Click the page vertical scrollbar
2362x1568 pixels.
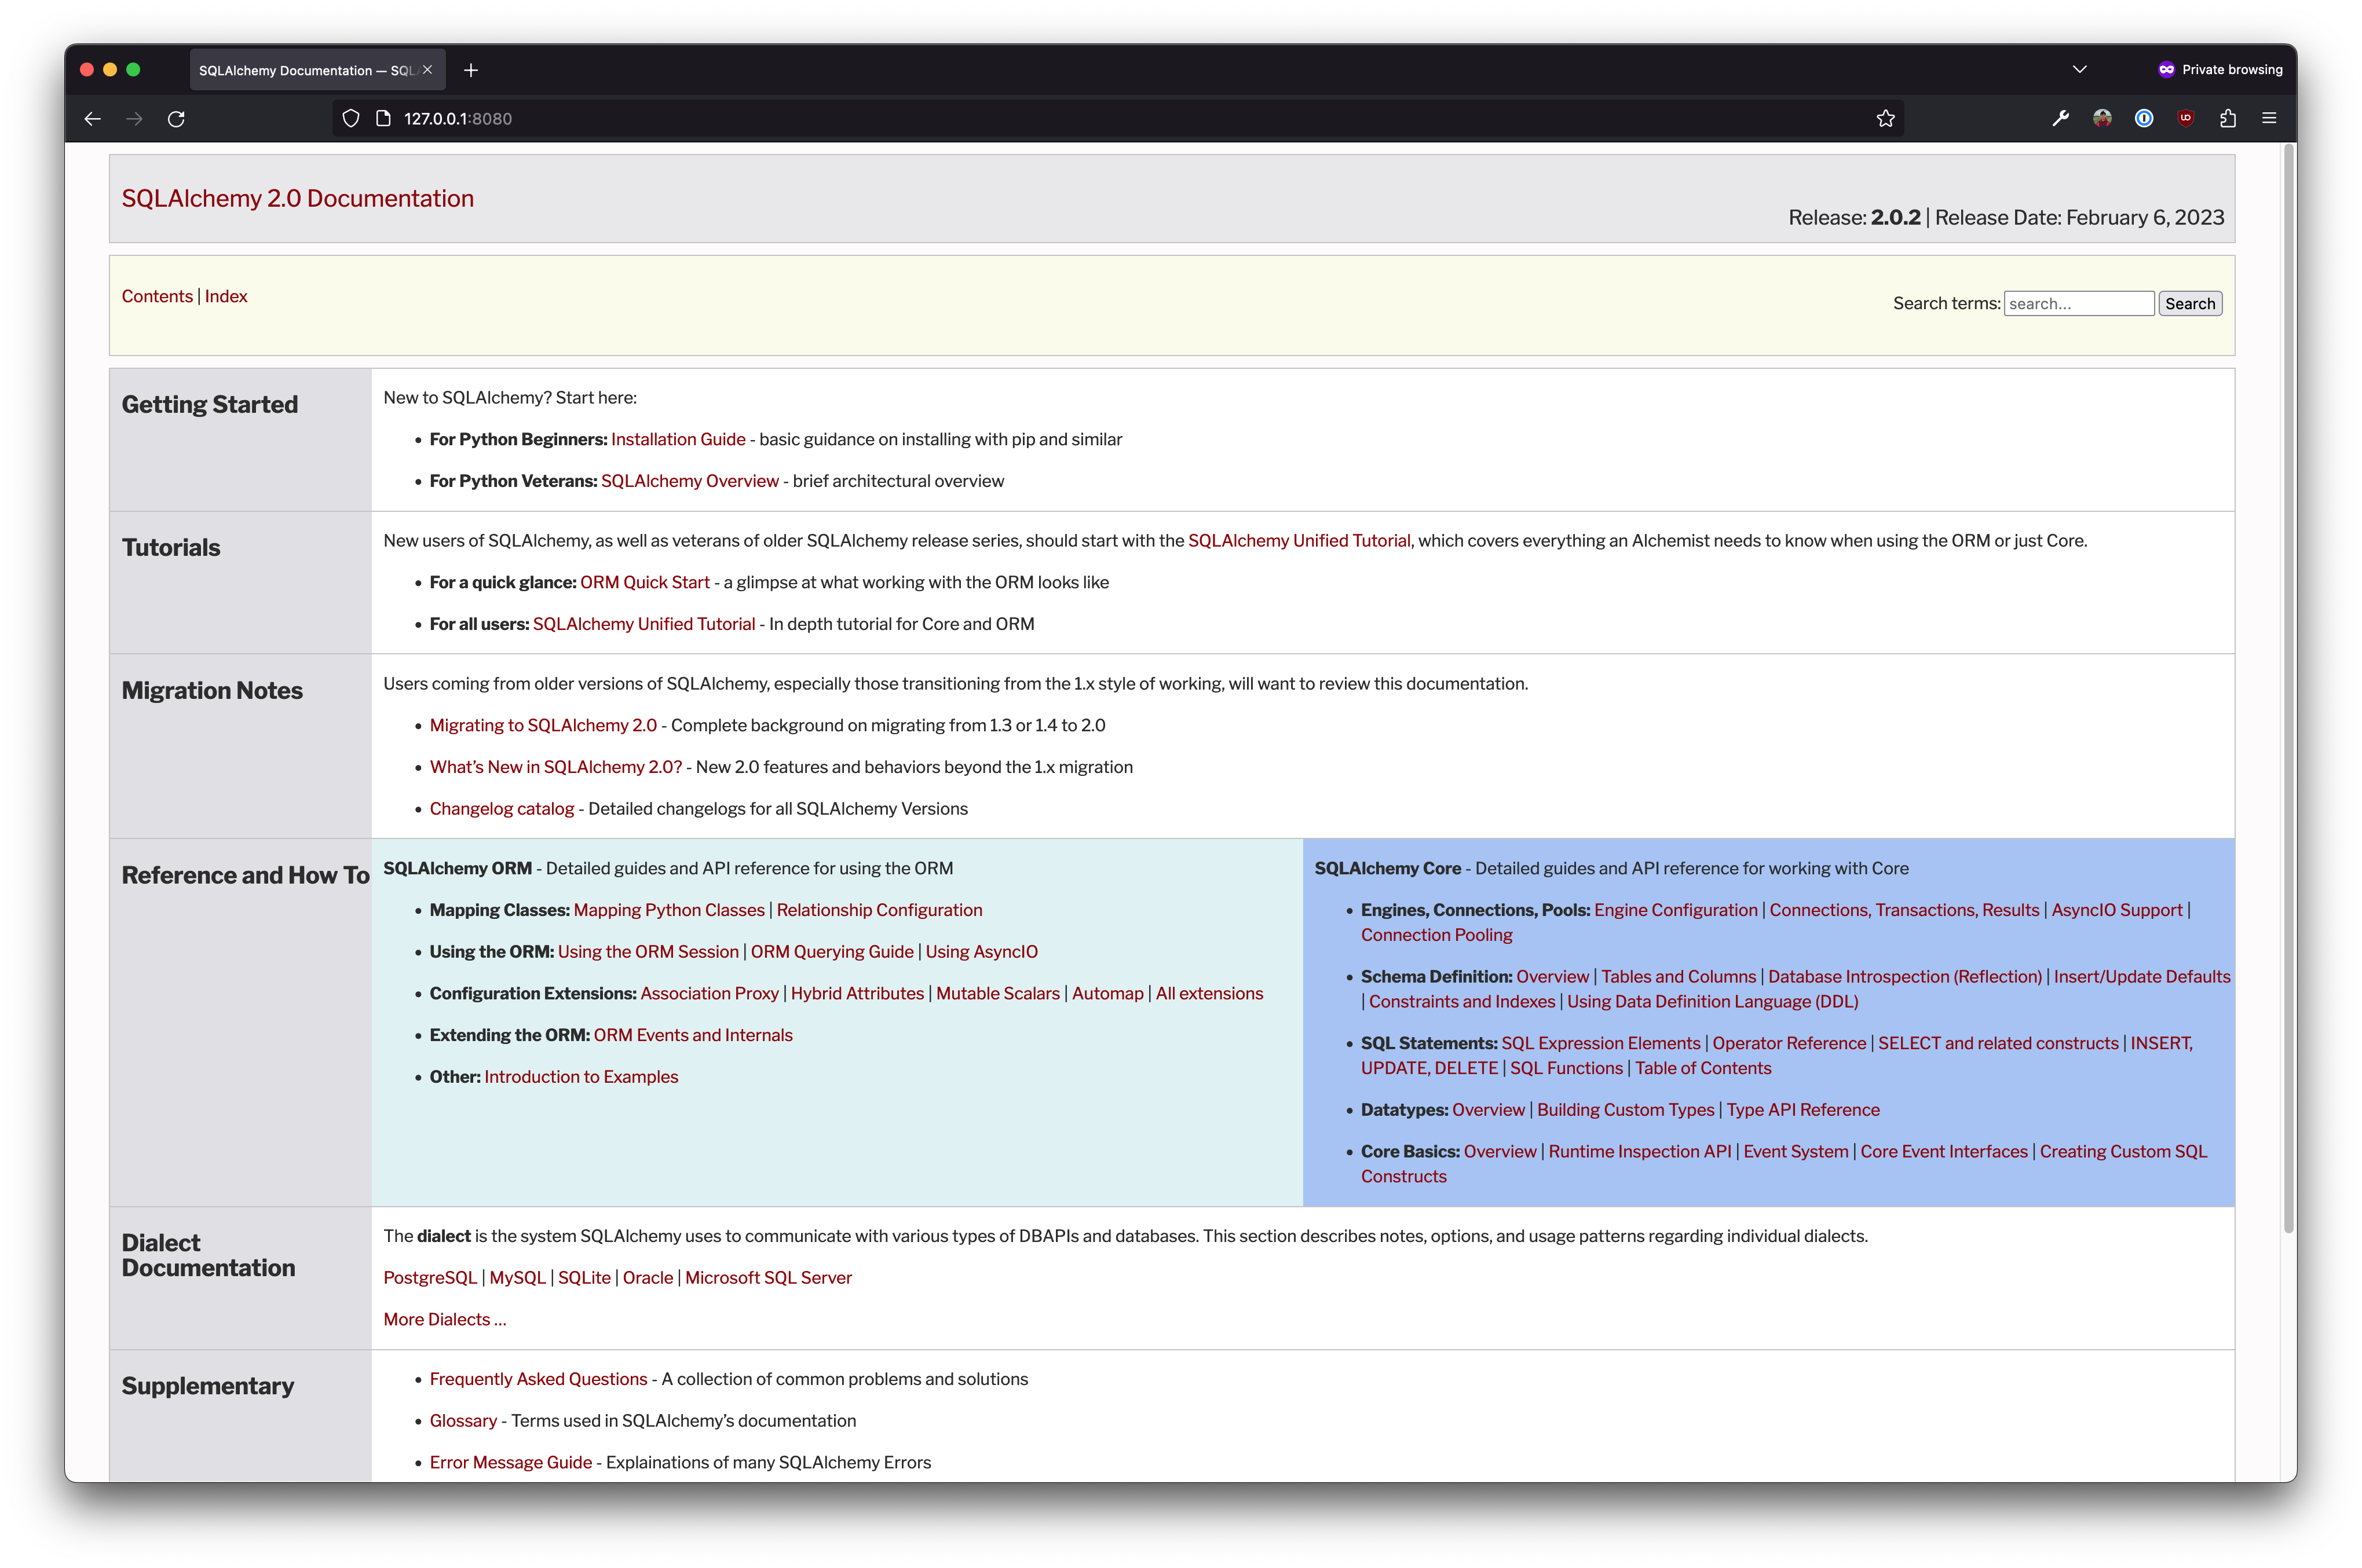click(2288, 690)
